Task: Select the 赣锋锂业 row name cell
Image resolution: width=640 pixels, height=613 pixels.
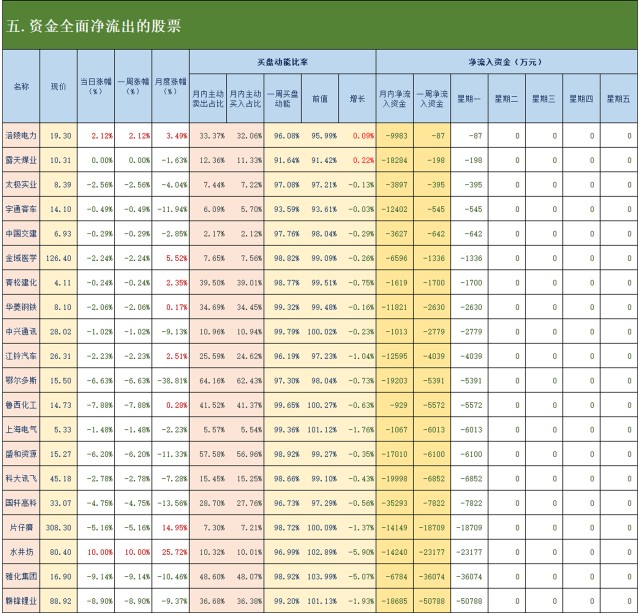Action: [21, 599]
